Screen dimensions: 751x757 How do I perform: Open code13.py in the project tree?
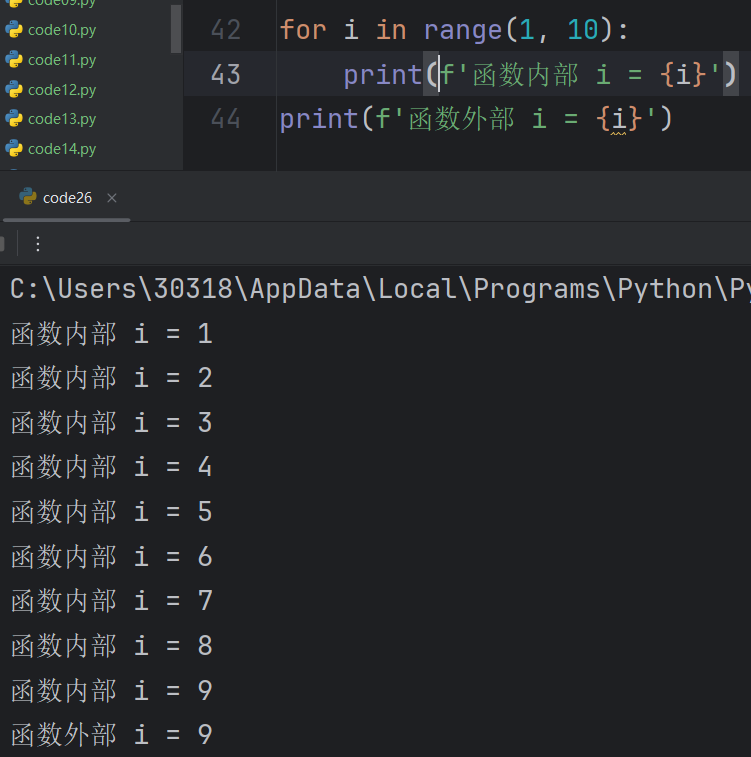tap(62, 119)
